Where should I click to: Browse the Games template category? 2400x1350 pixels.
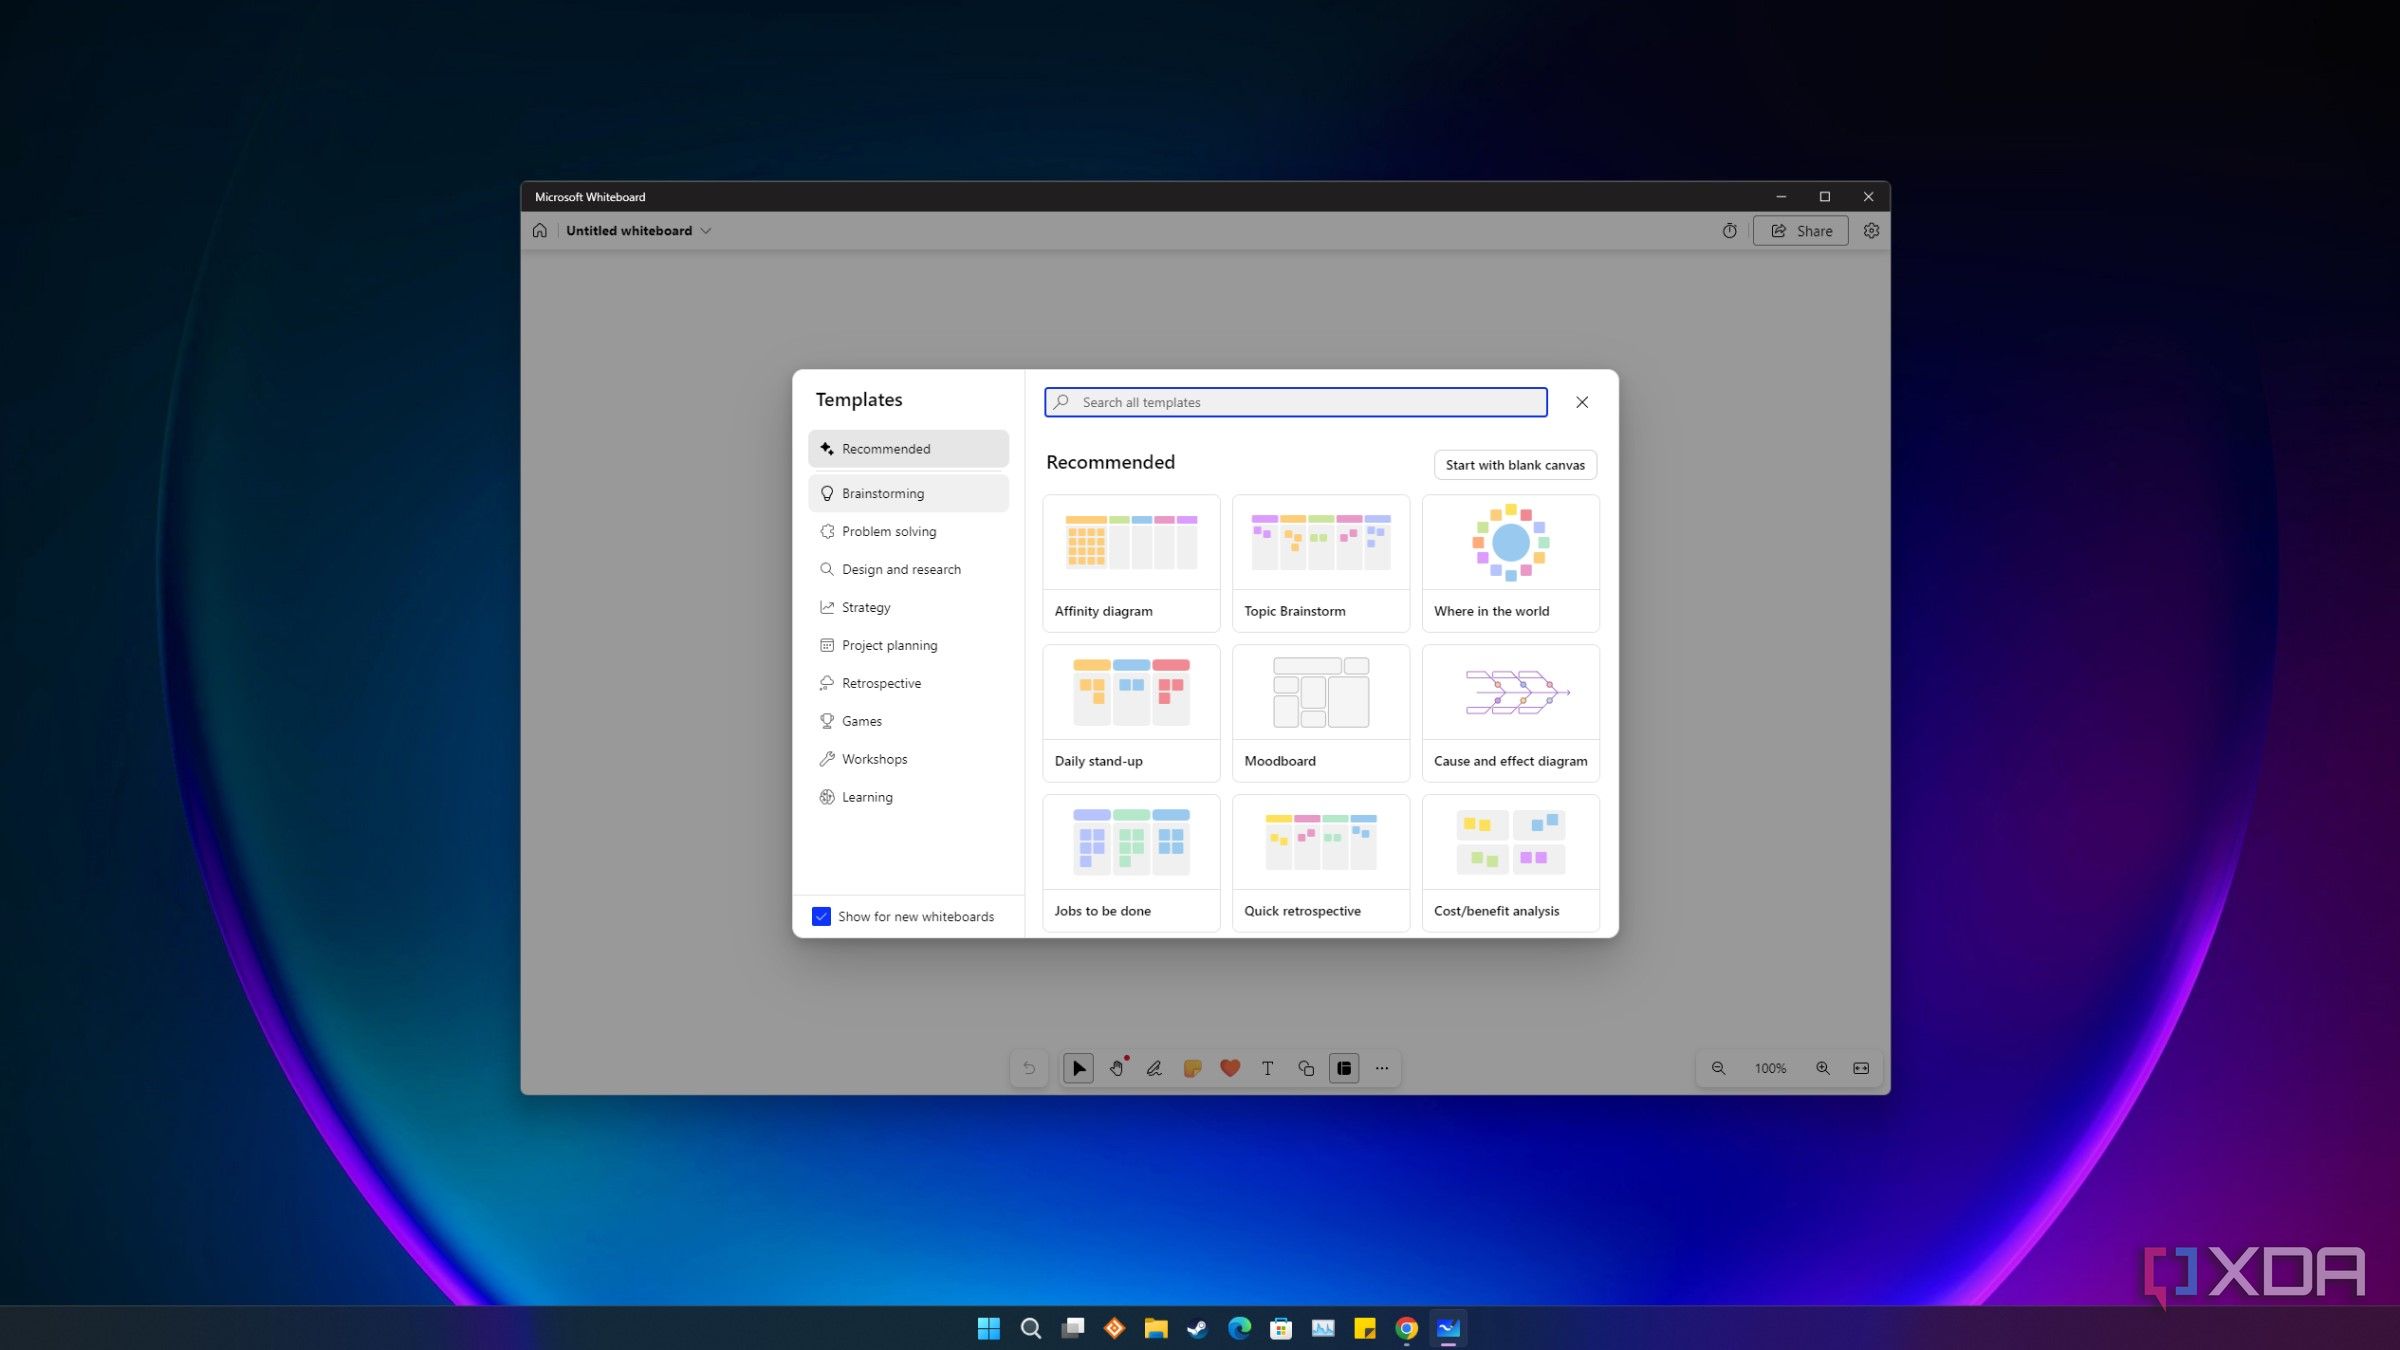861,720
